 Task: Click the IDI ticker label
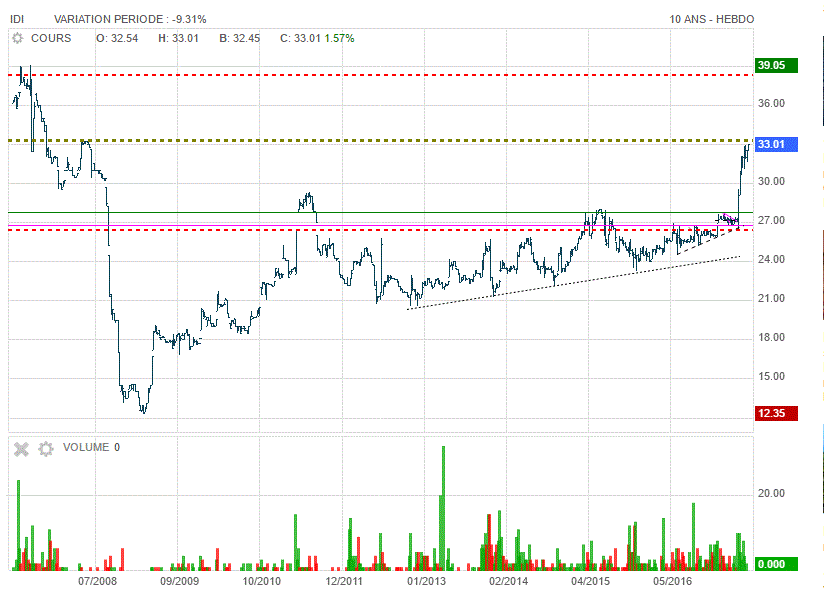tap(17, 19)
